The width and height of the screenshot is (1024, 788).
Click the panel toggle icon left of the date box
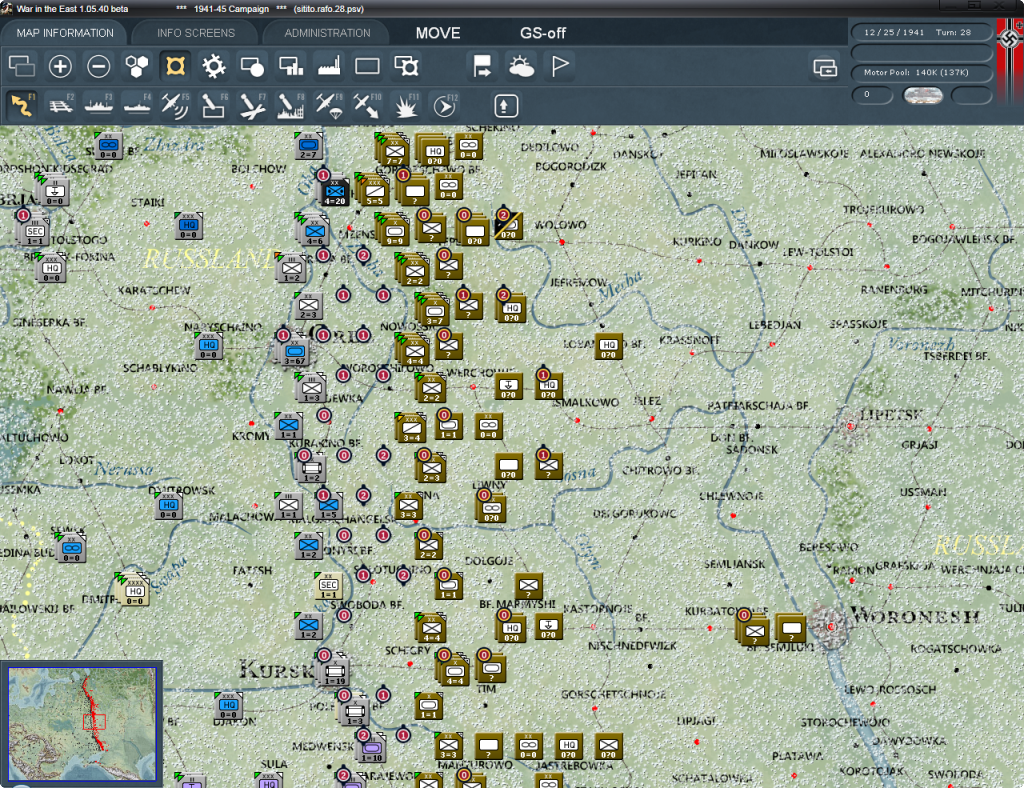point(825,67)
